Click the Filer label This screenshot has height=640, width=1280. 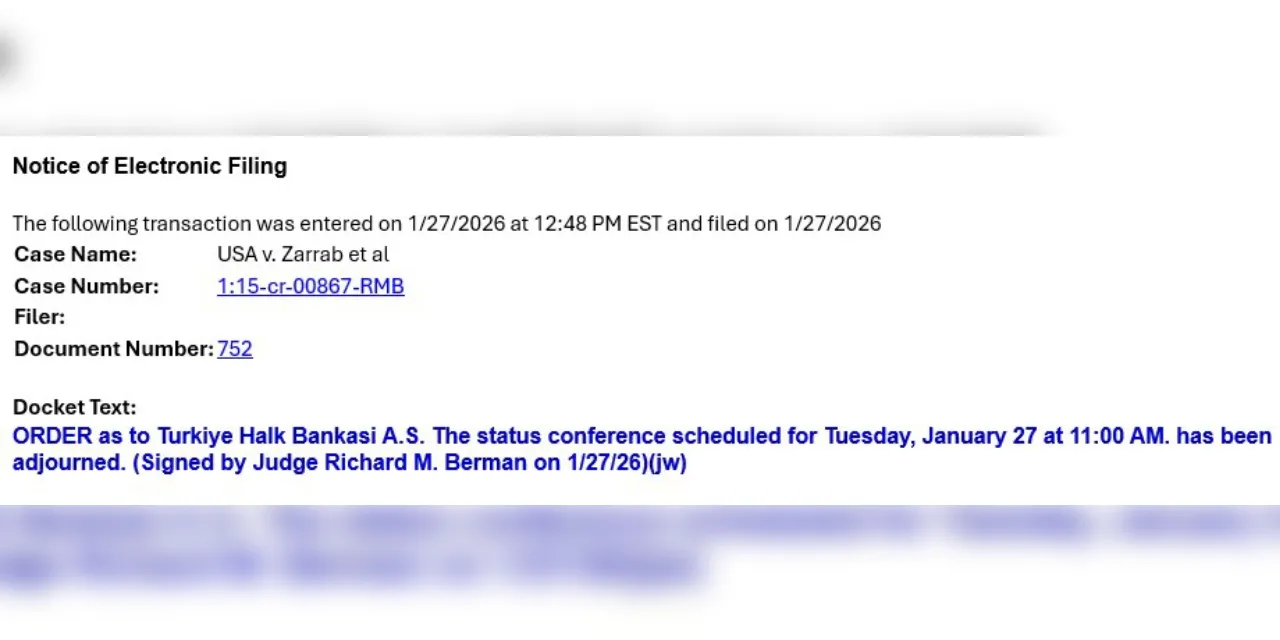pyautogui.click(x=40, y=318)
